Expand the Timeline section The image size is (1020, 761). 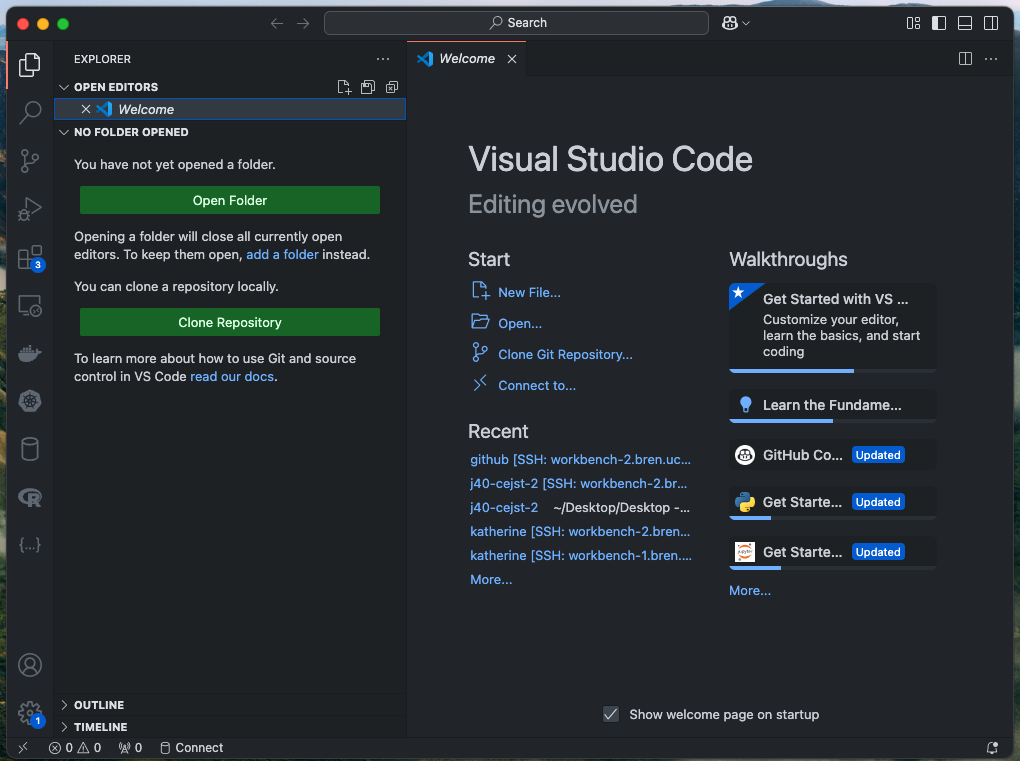pyautogui.click(x=64, y=727)
